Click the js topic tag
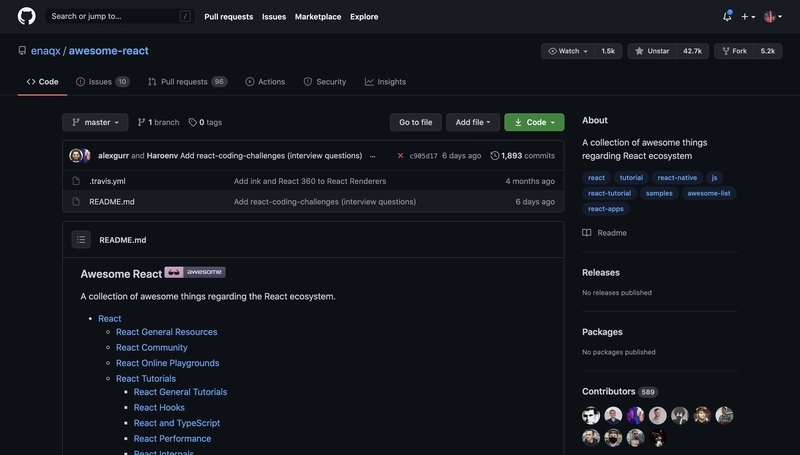The image size is (800, 455). pyautogui.click(x=714, y=178)
